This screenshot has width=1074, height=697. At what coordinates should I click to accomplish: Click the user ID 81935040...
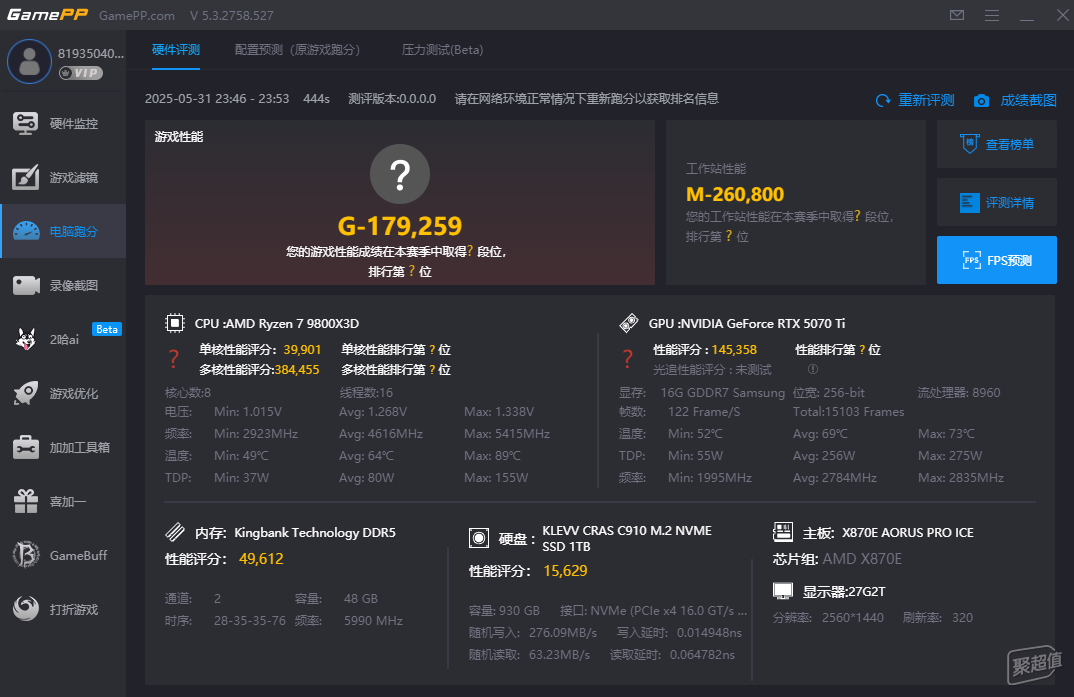point(90,53)
